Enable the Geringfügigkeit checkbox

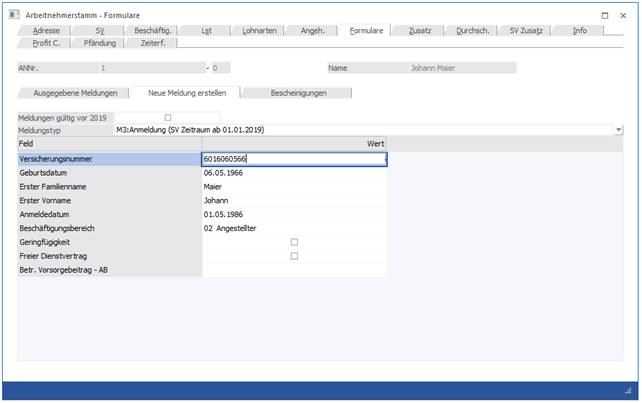point(294,242)
